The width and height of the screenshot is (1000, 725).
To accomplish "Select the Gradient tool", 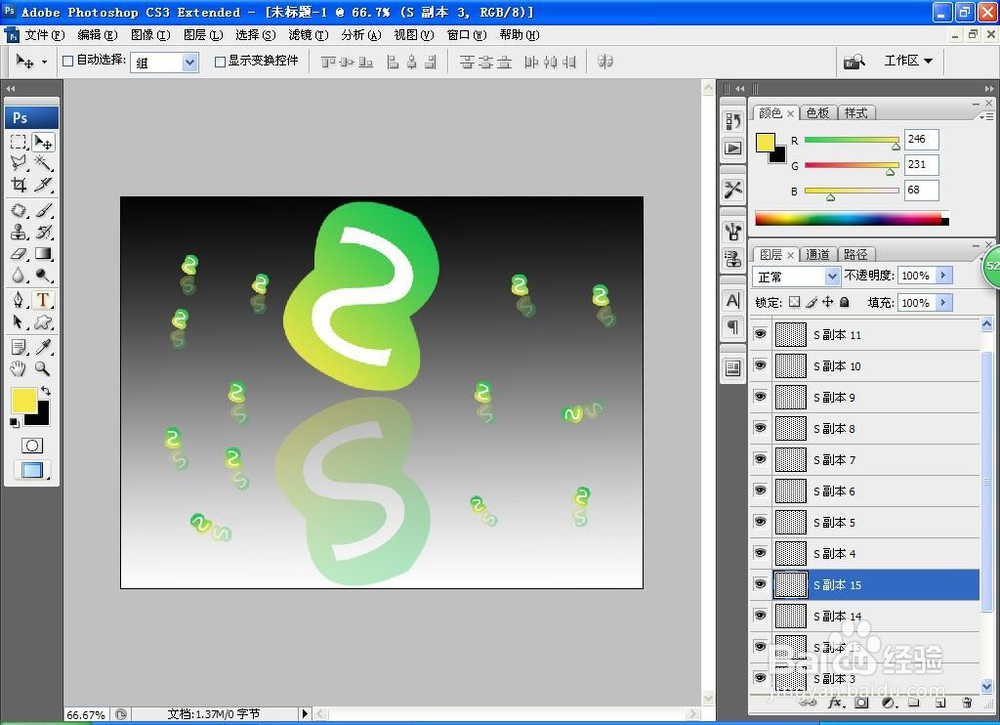I will (x=43, y=254).
